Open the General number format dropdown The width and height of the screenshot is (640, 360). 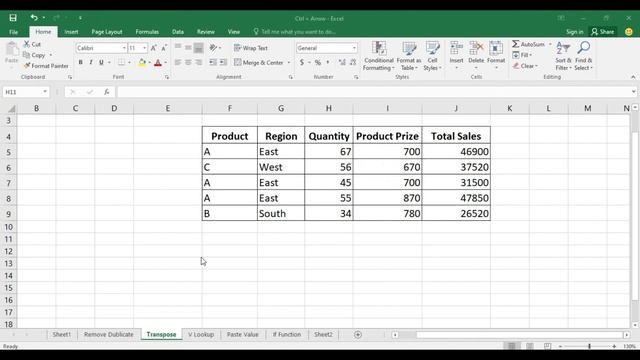point(354,48)
